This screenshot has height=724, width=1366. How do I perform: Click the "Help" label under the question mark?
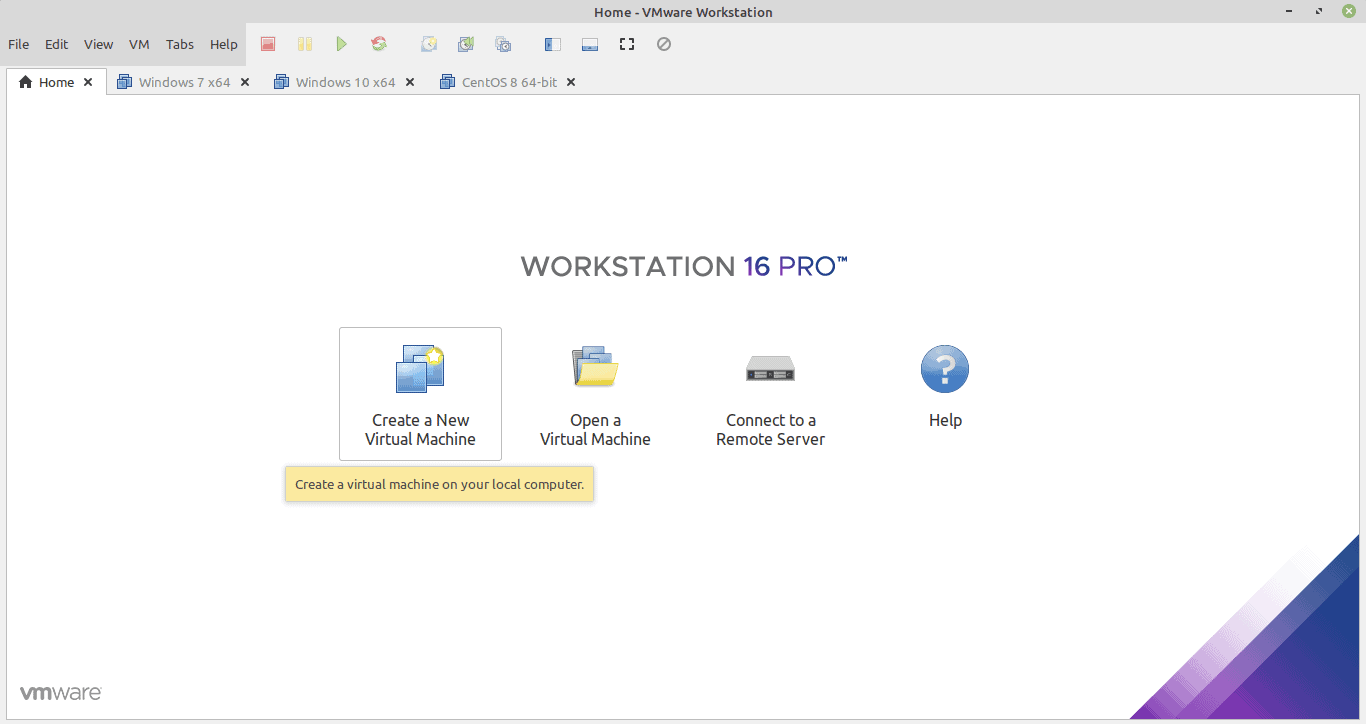click(945, 420)
